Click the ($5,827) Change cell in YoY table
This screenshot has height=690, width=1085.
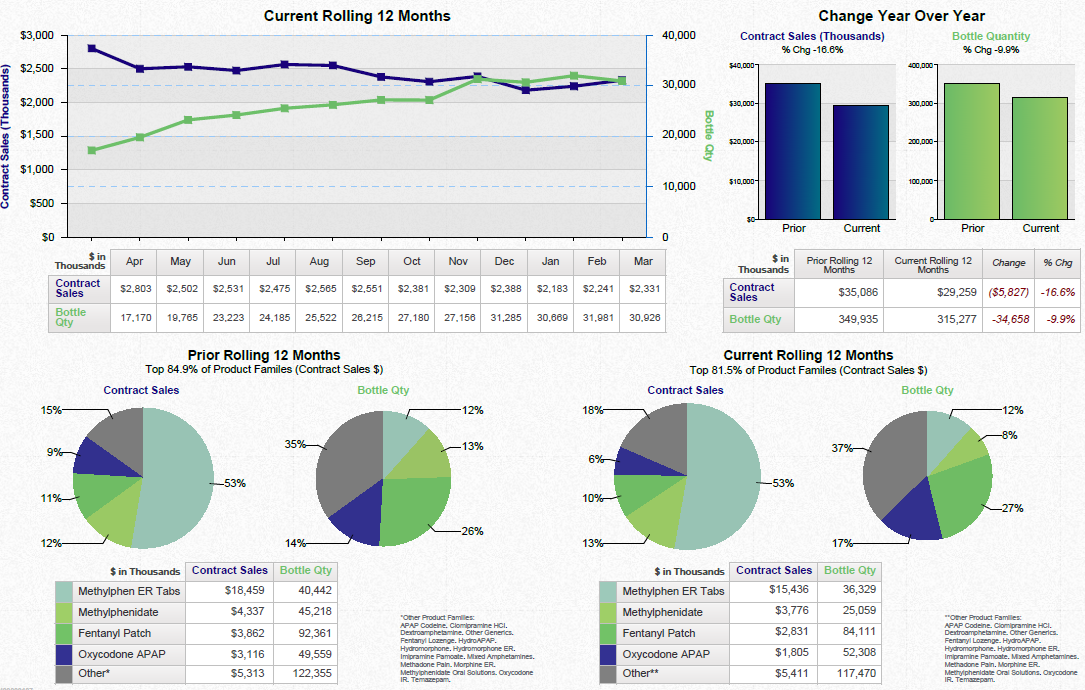pos(1007,292)
